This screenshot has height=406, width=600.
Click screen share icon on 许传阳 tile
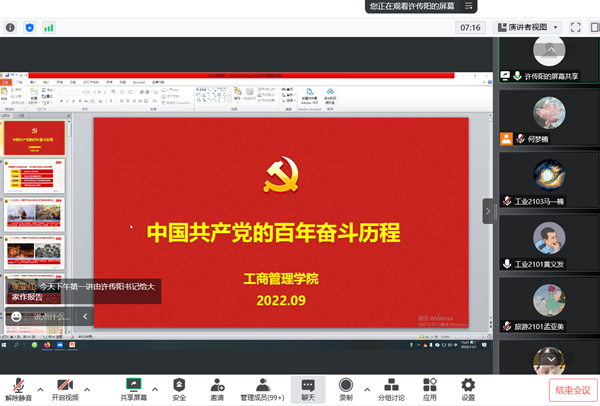[x=505, y=76]
